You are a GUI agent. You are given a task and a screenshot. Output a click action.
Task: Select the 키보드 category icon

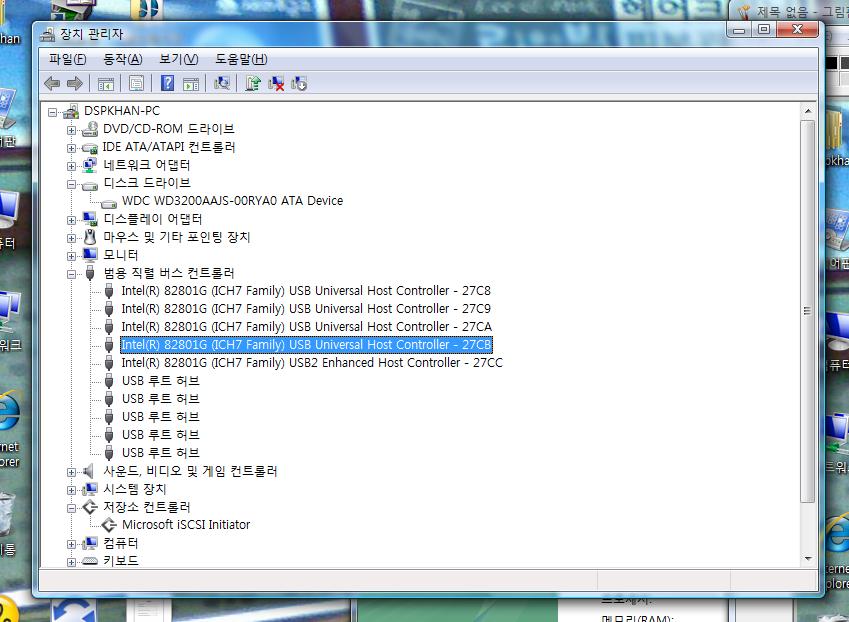tap(90, 561)
